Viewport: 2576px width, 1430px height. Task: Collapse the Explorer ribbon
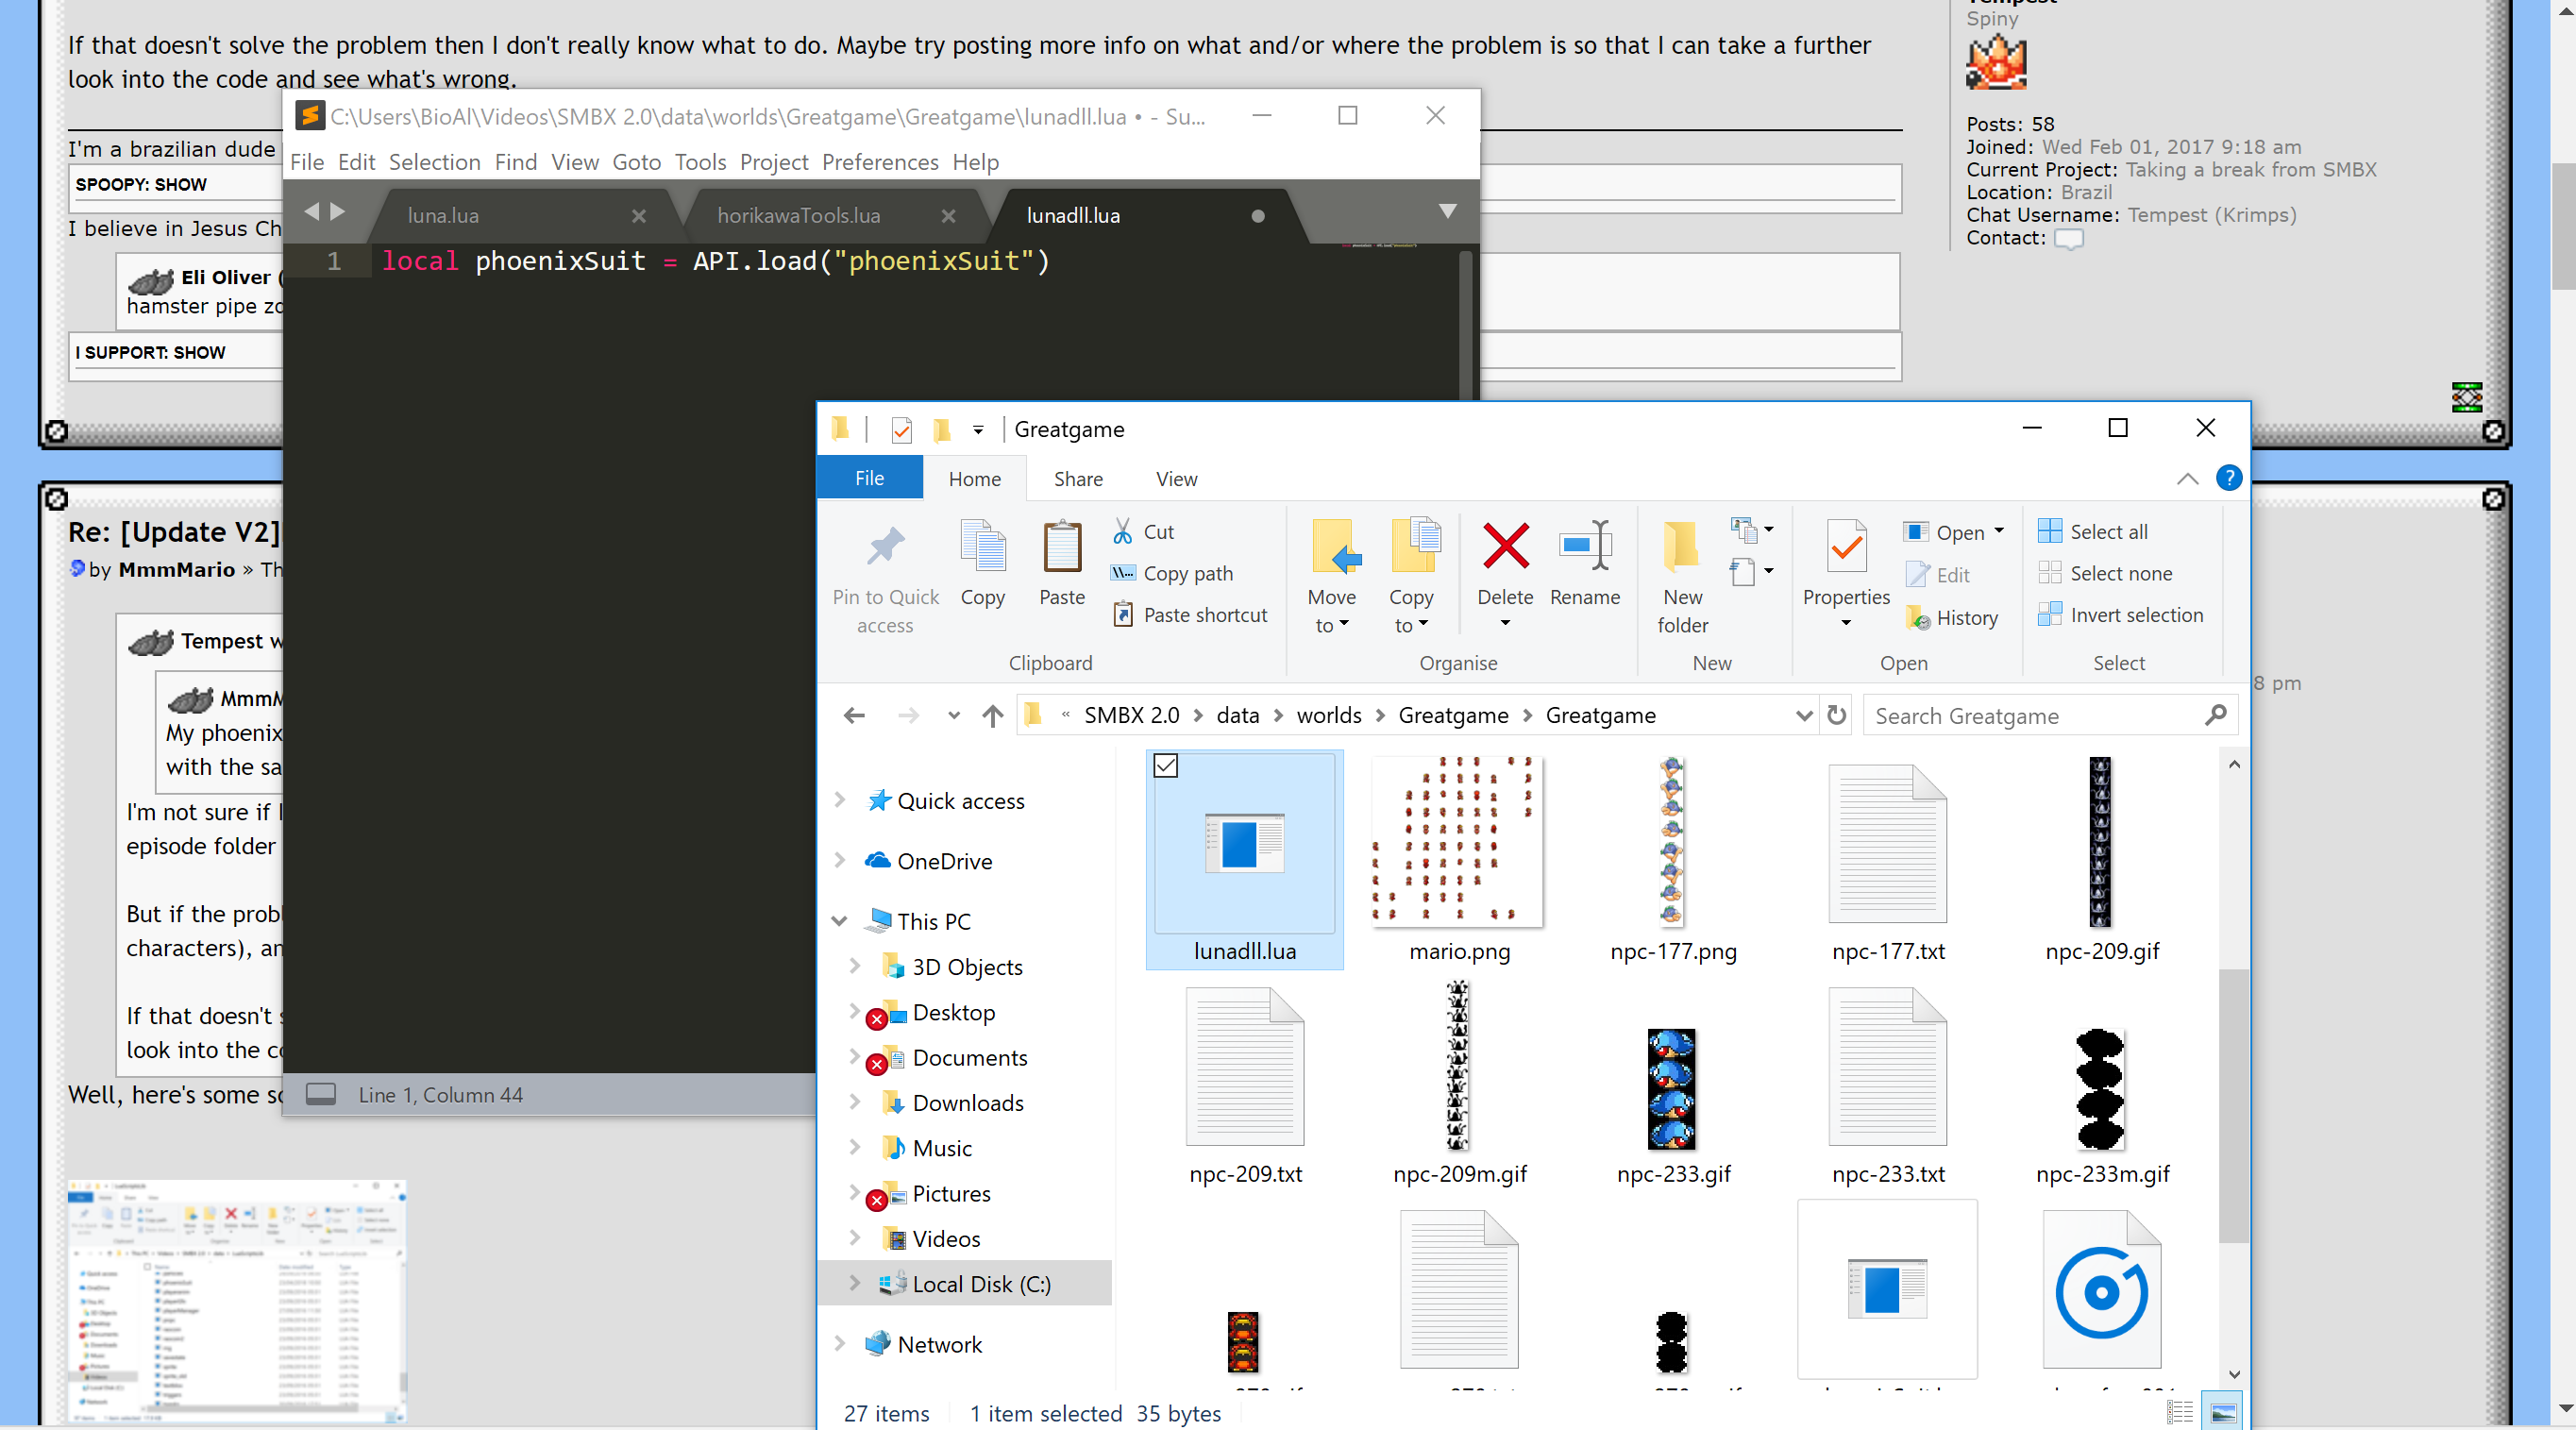[x=2187, y=478]
